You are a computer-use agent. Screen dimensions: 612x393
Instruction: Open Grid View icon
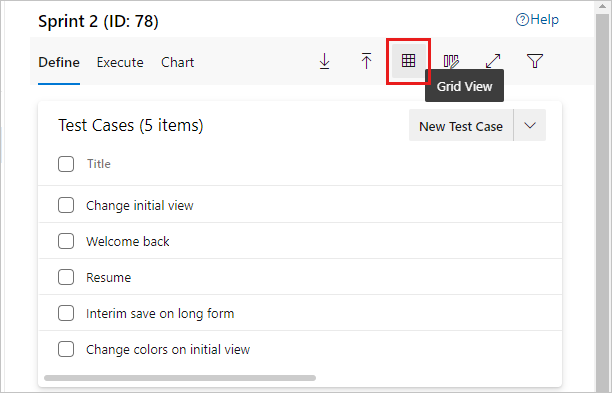pyautogui.click(x=409, y=61)
